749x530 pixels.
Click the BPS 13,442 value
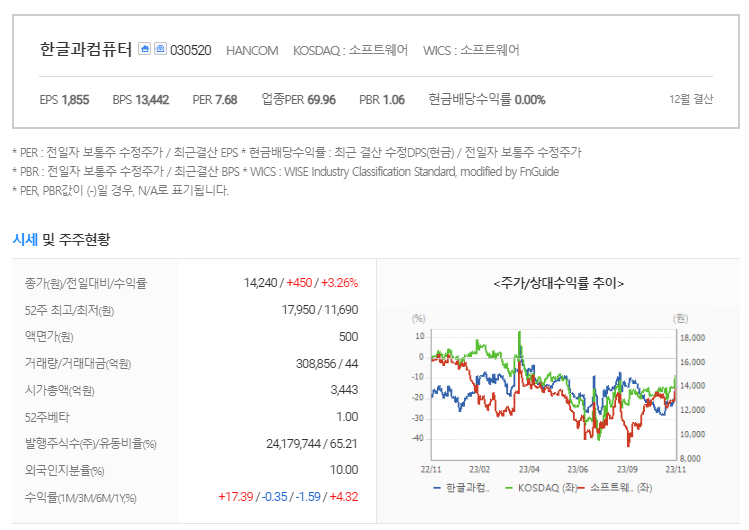[141, 100]
